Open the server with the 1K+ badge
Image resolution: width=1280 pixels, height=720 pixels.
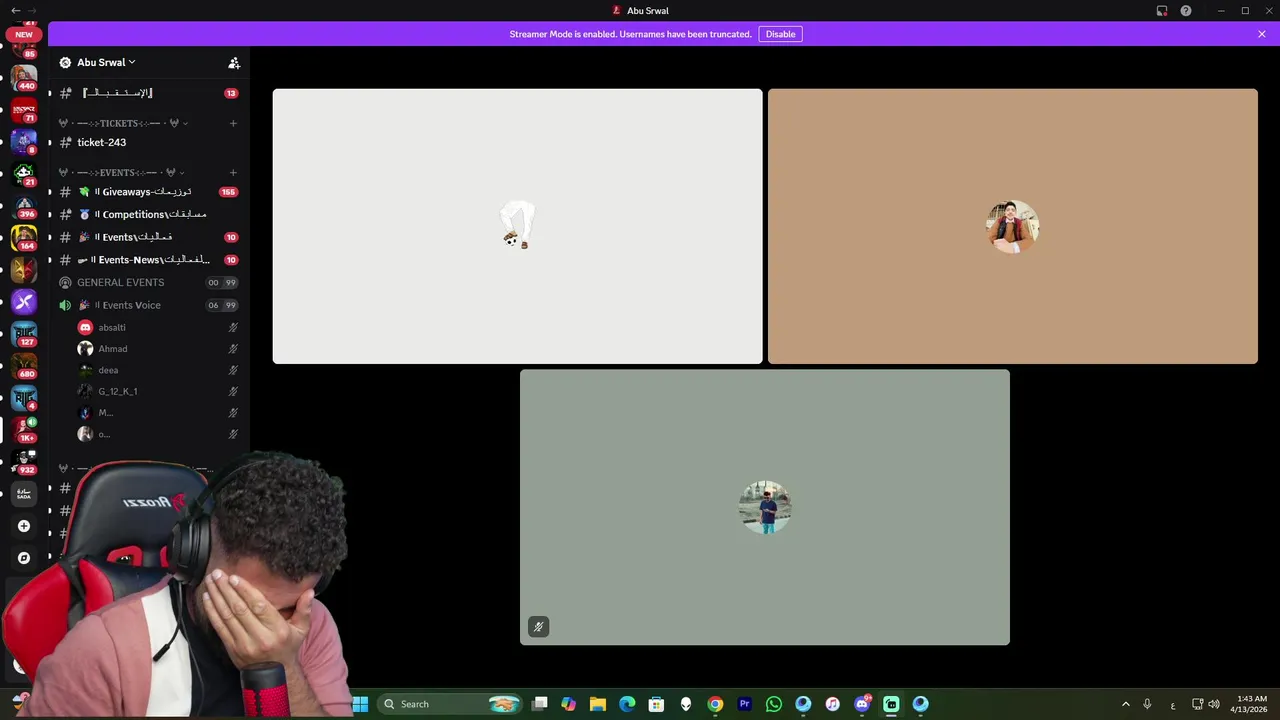tap(24, 429)
